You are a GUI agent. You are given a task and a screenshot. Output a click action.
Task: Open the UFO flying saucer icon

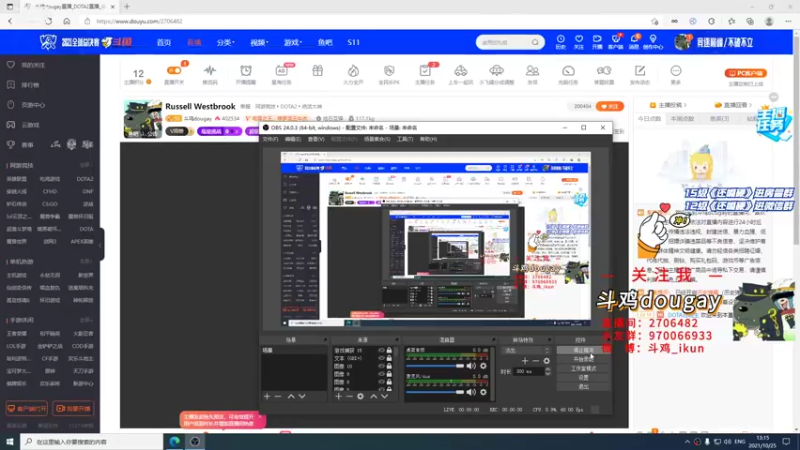(x=496, y=71)
